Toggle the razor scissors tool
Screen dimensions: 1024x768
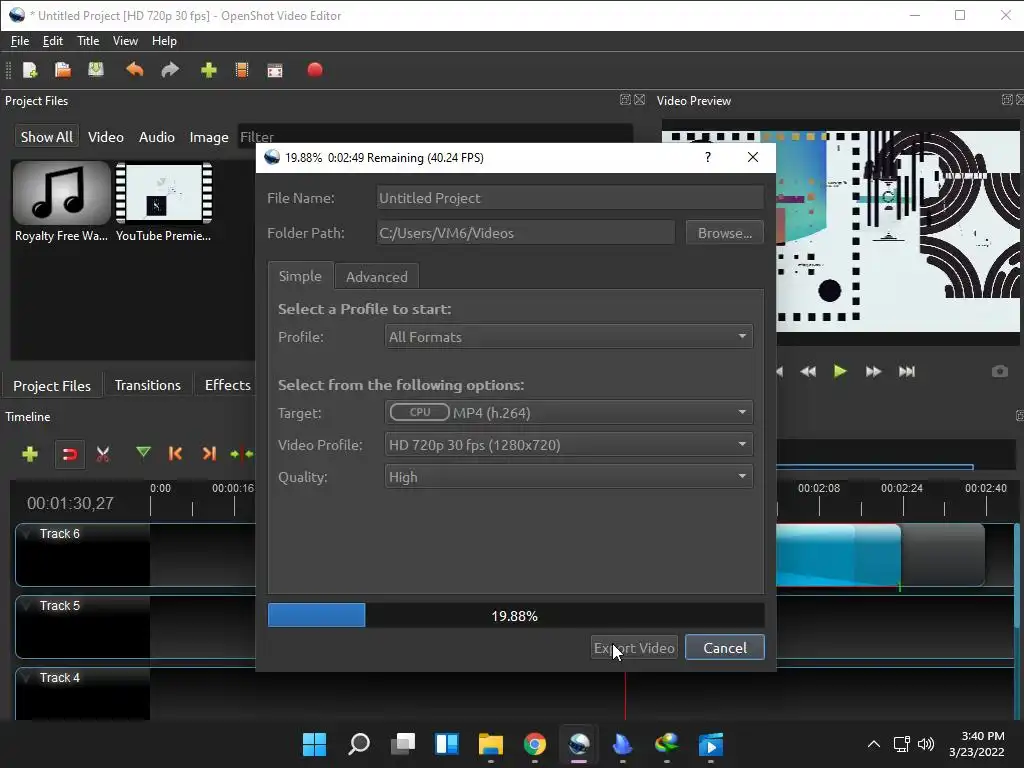103,454
